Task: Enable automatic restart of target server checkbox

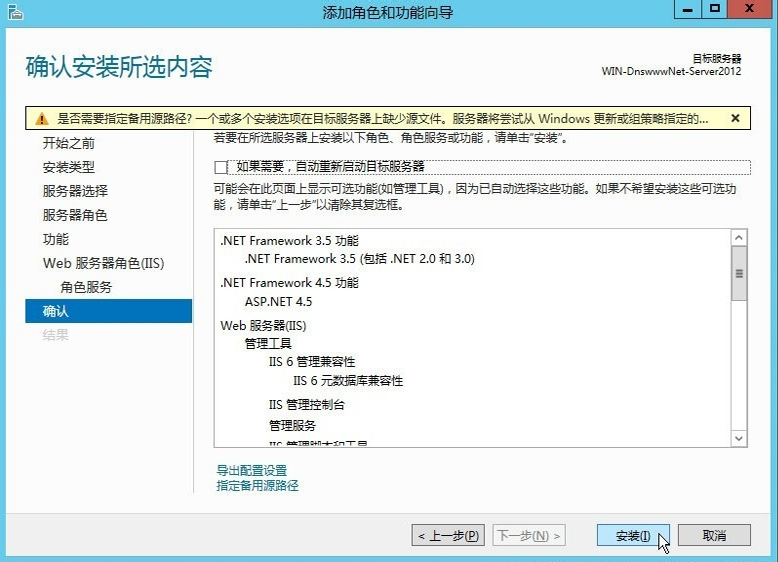Action: 220,167
